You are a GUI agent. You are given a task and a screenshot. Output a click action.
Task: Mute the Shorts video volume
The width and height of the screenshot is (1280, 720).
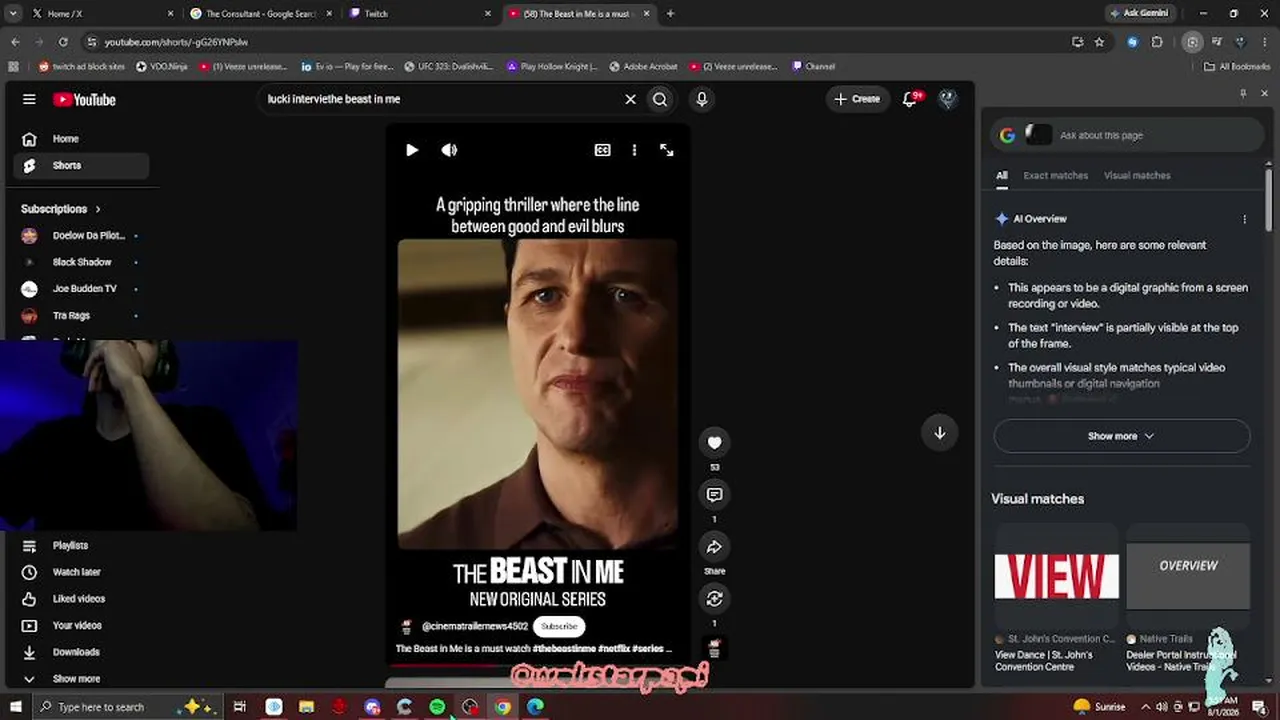pos(449,150)
